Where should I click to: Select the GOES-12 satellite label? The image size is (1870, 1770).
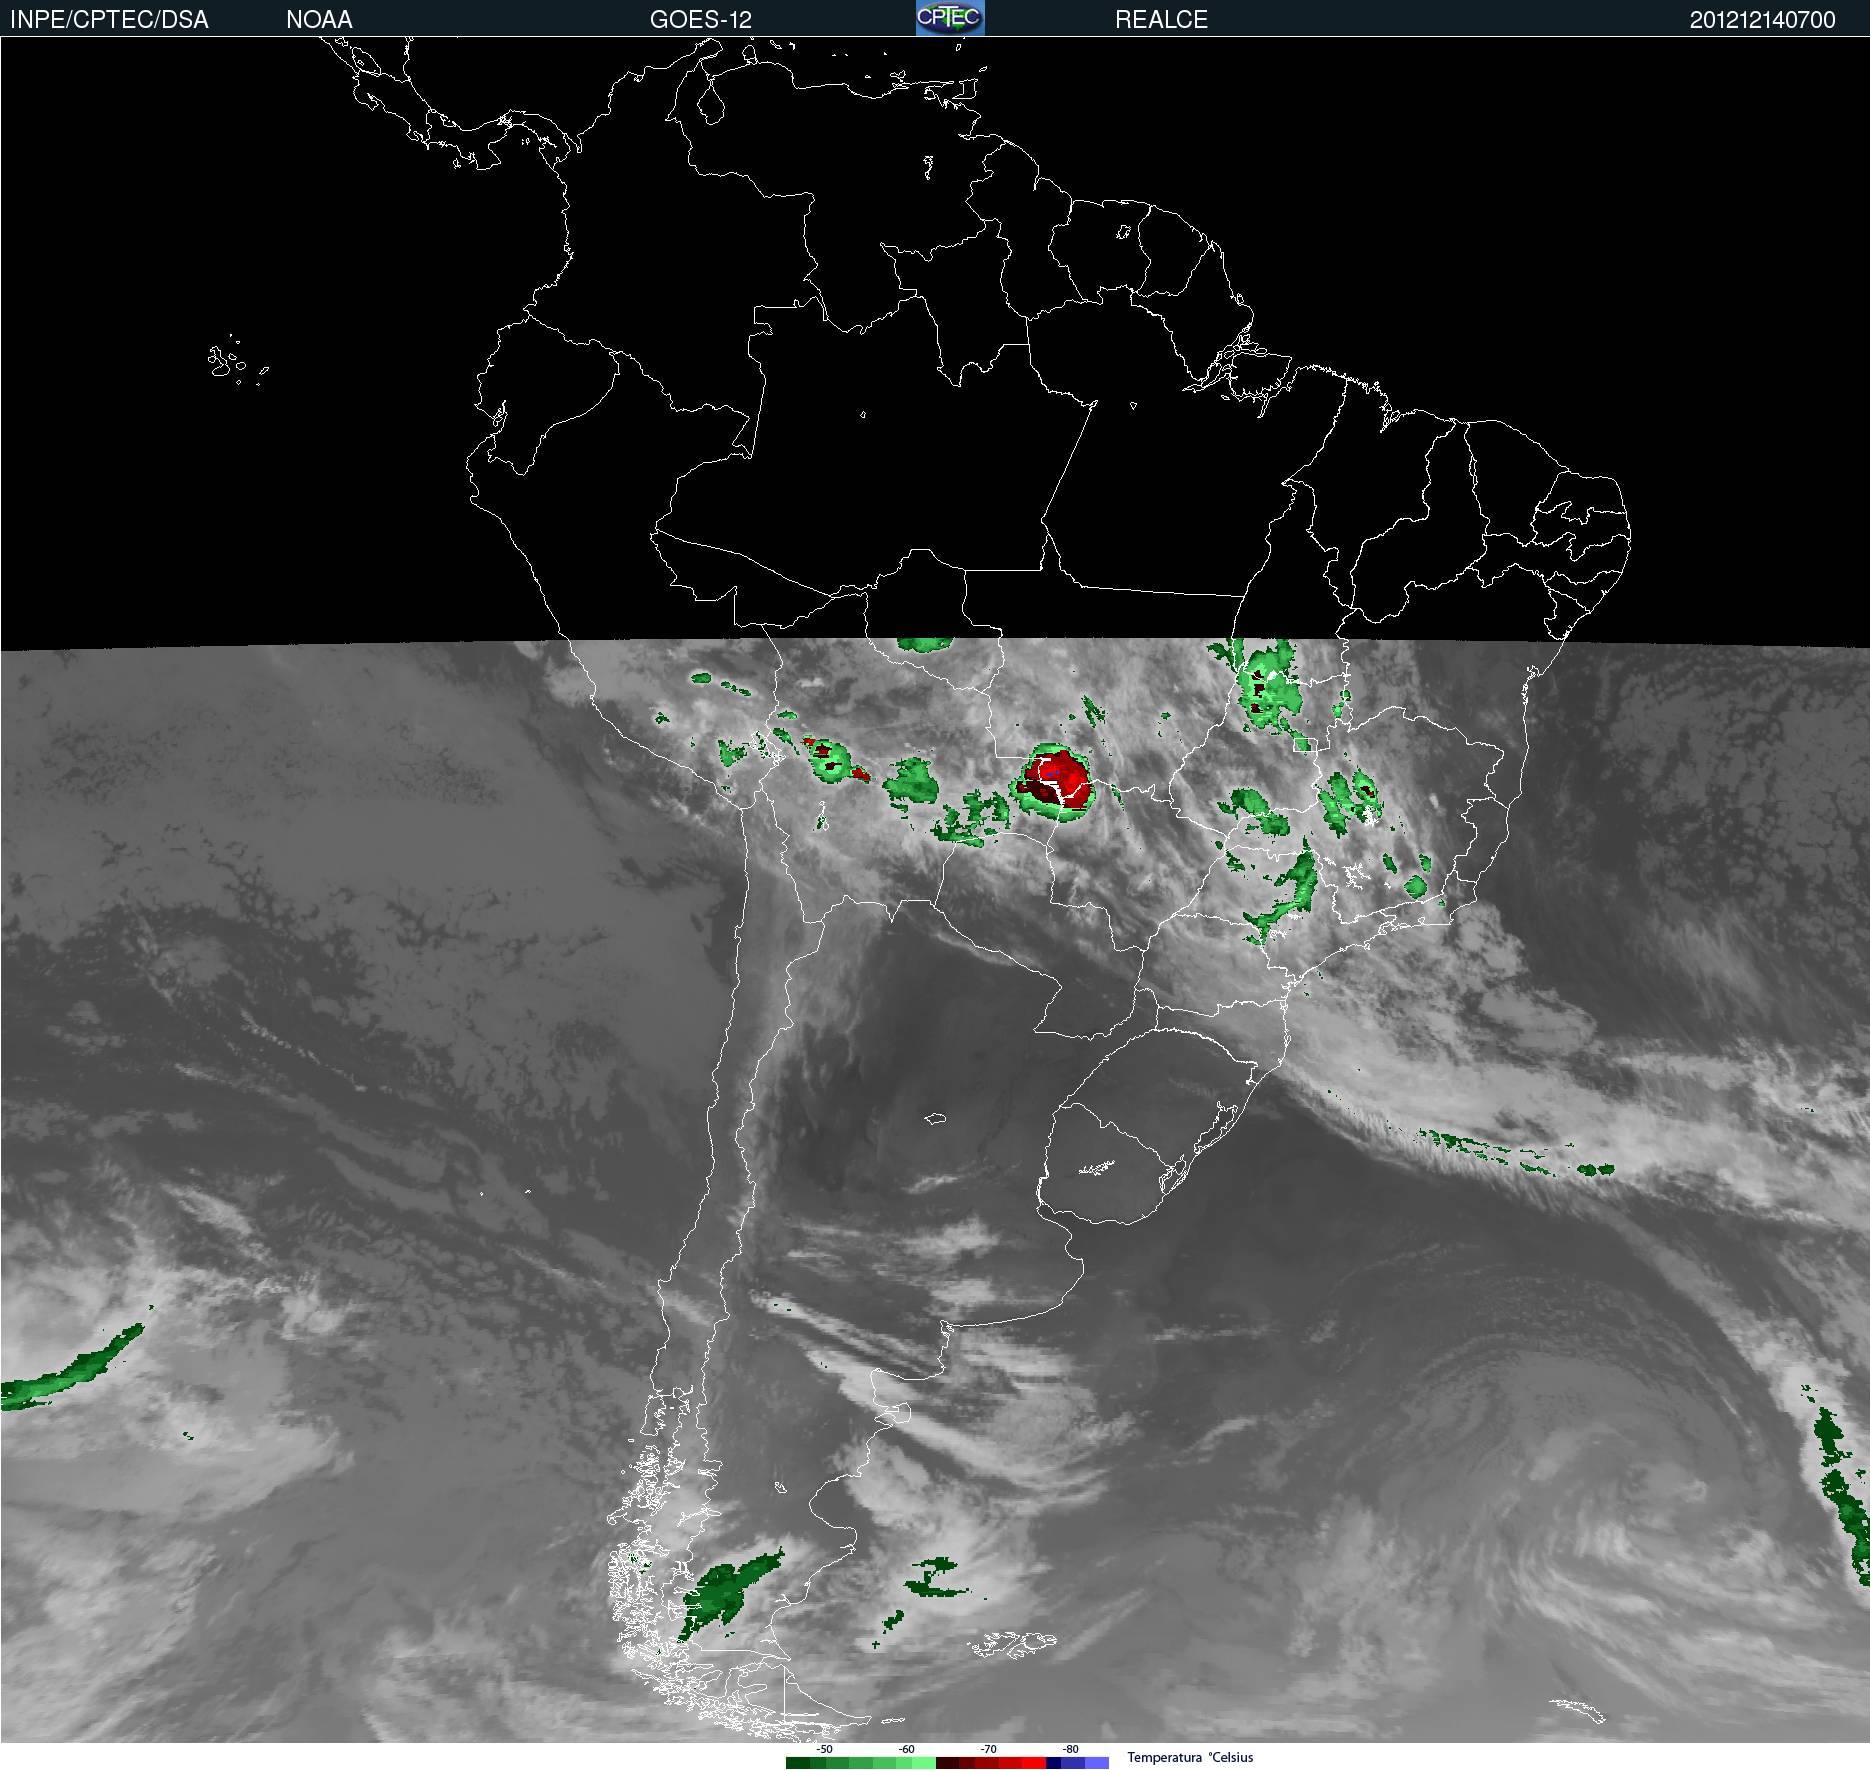click(700, 20)
